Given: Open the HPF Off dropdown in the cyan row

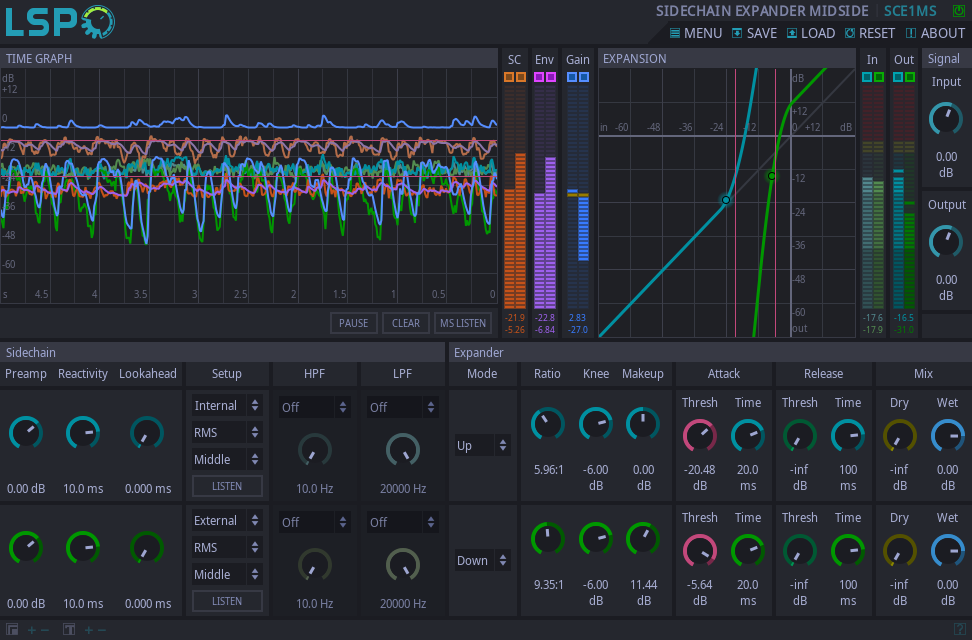Looking at the screenshot, I should pos(315,407).
